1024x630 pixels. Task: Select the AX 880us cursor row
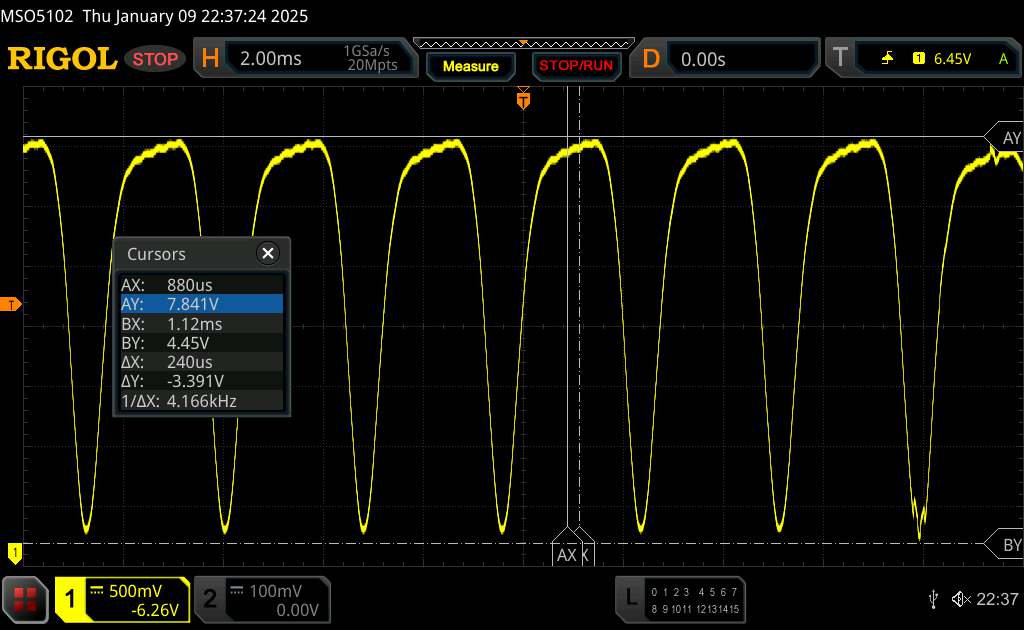[200, 285]
